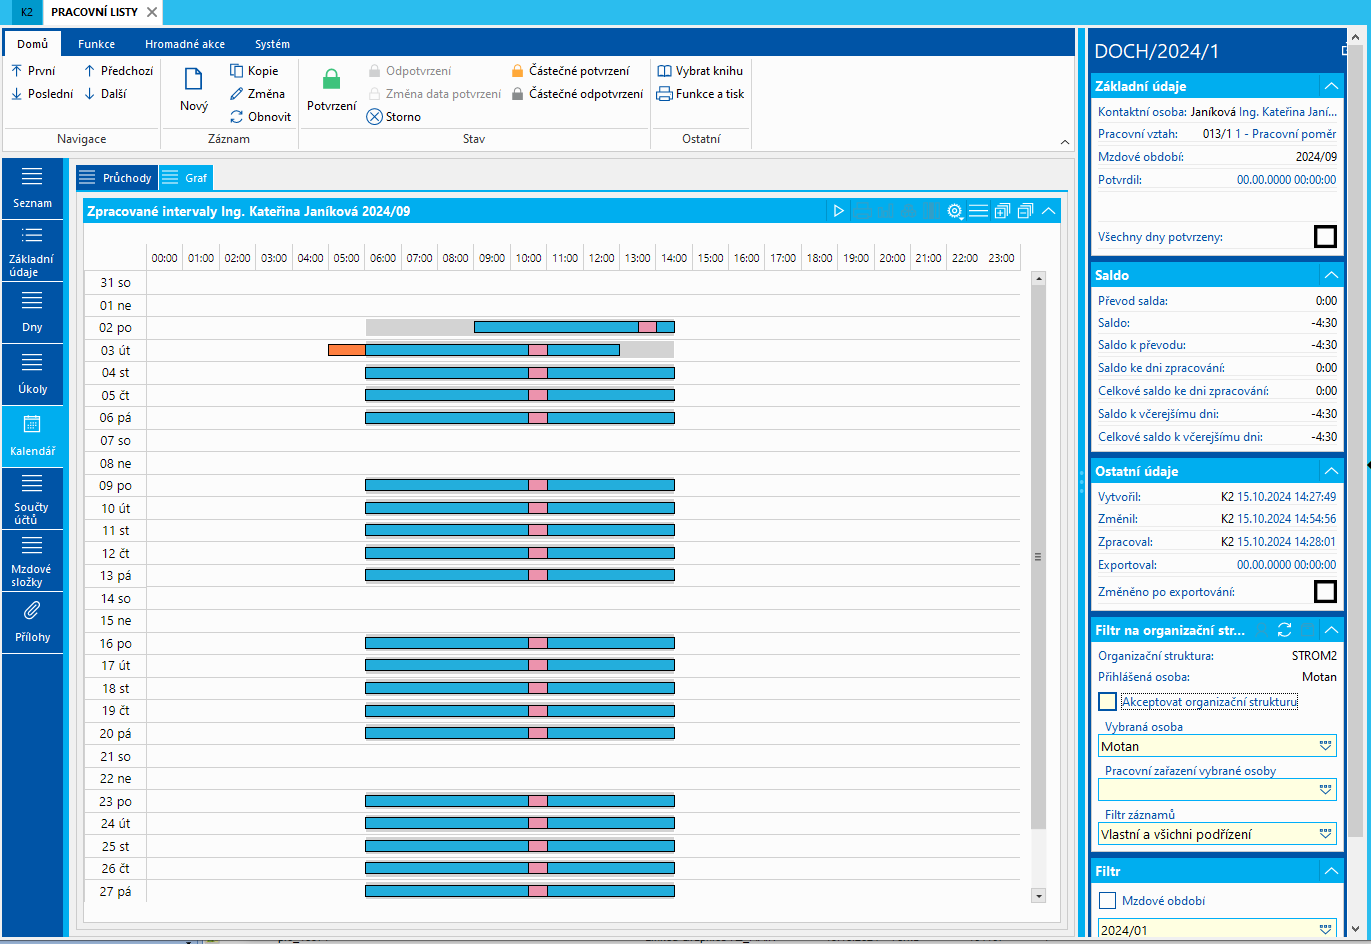This screenshot has width=1371, height=944.
Task: Collapse the ribbon with the chevron
Action: tap(1065, 143)
